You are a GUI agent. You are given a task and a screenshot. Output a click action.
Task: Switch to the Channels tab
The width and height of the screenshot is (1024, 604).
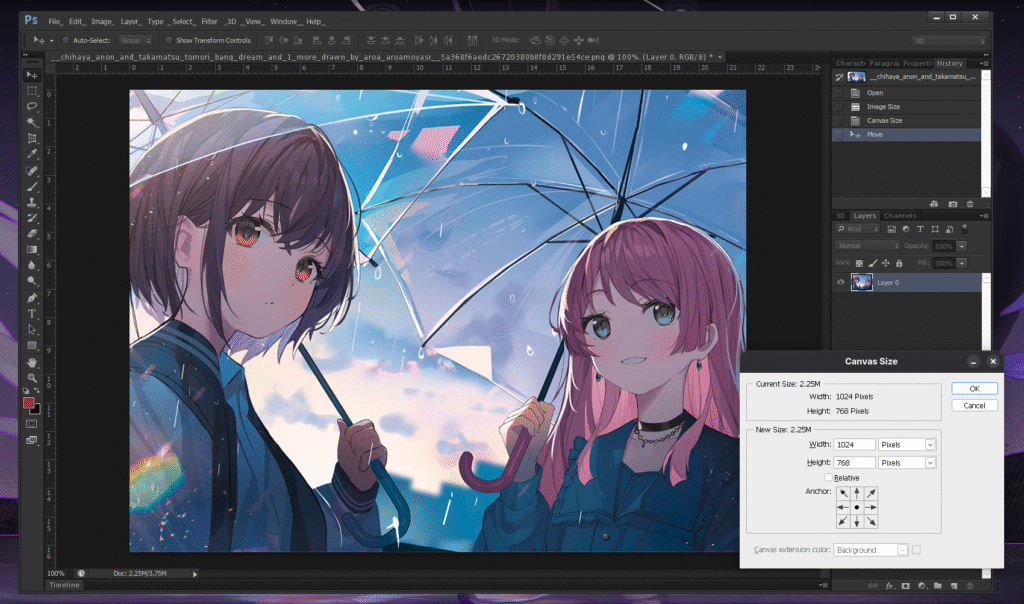[900, 215]
